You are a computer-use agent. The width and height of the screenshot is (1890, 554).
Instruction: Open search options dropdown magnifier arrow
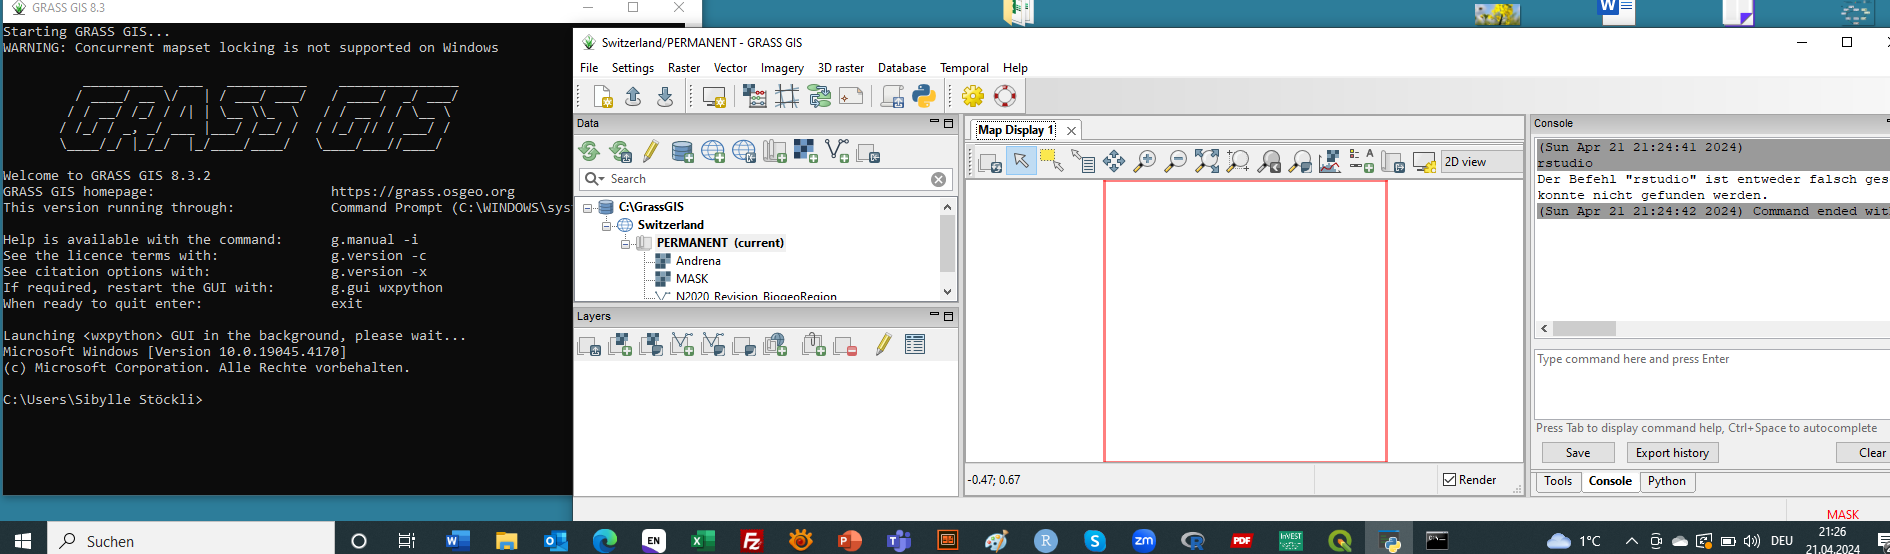point(595,179)
